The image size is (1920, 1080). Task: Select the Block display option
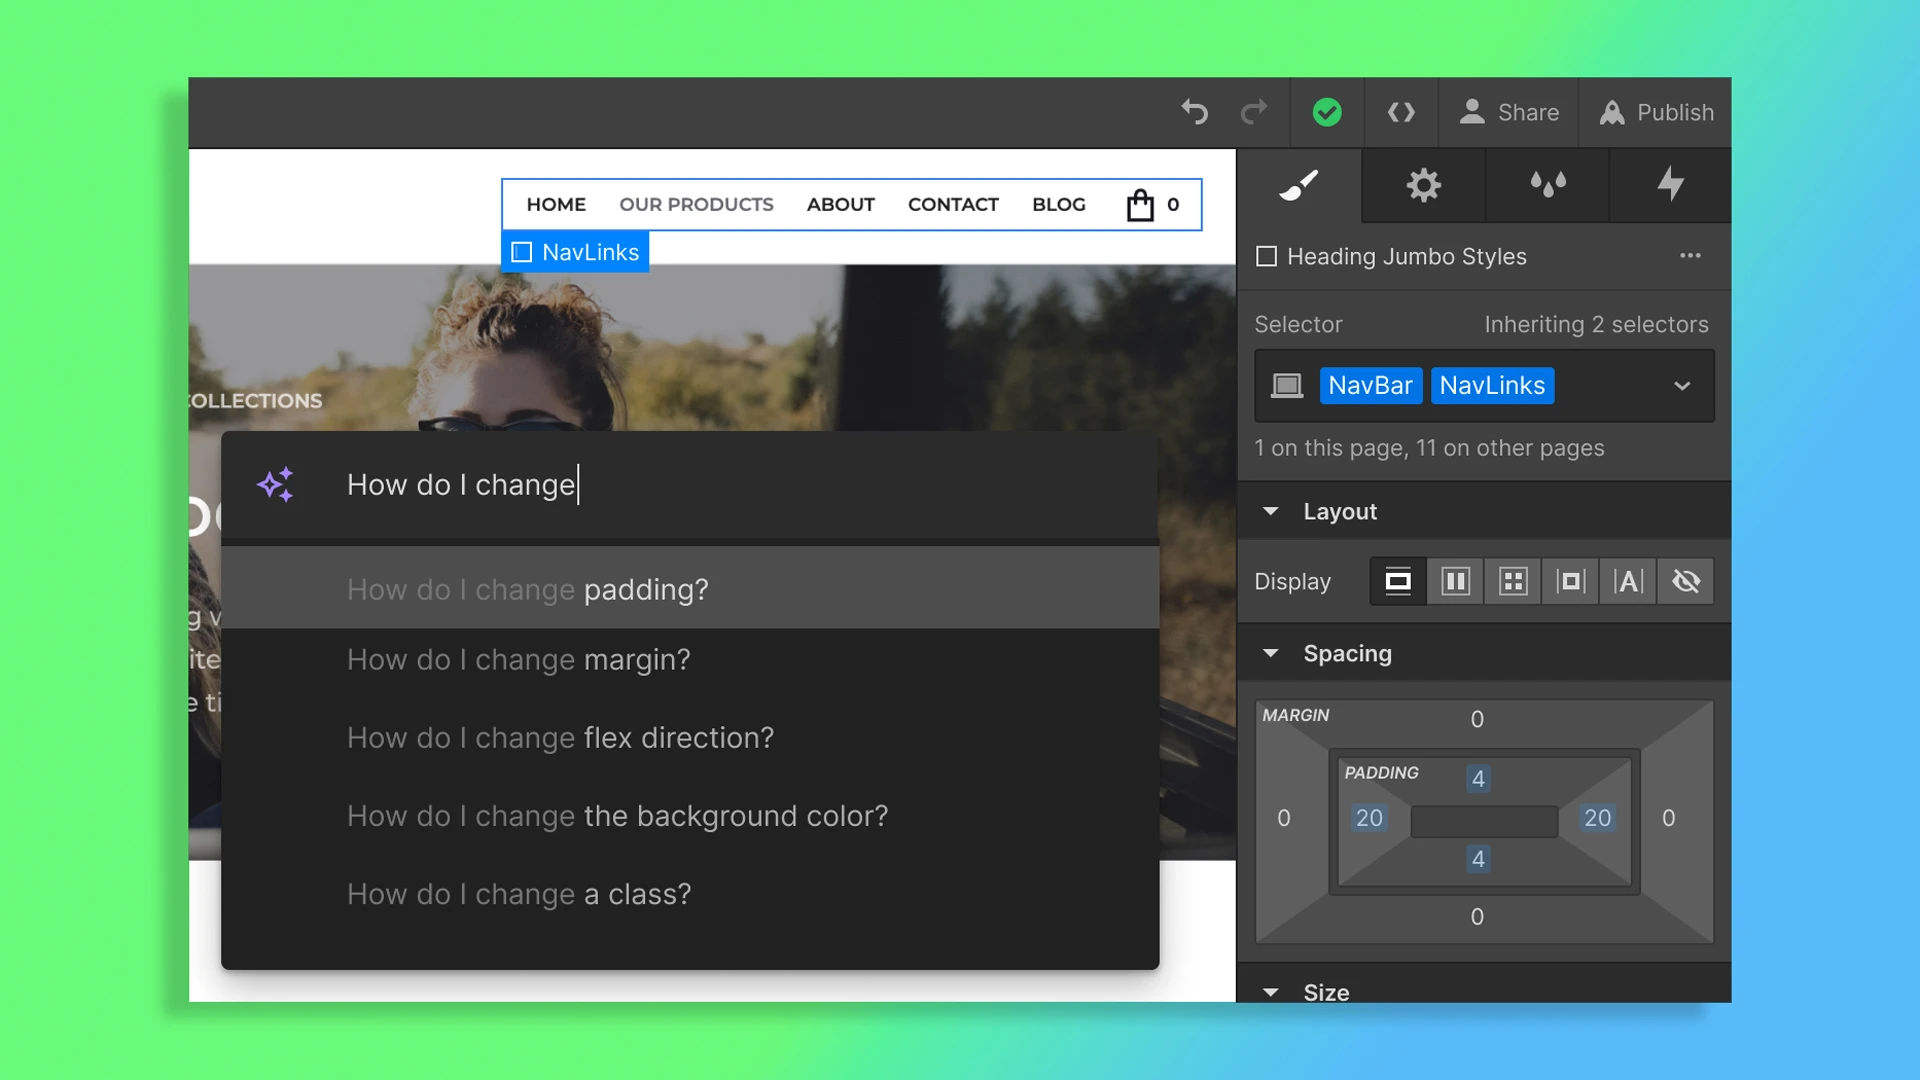pyautogui.click(x=1397, y=581)
